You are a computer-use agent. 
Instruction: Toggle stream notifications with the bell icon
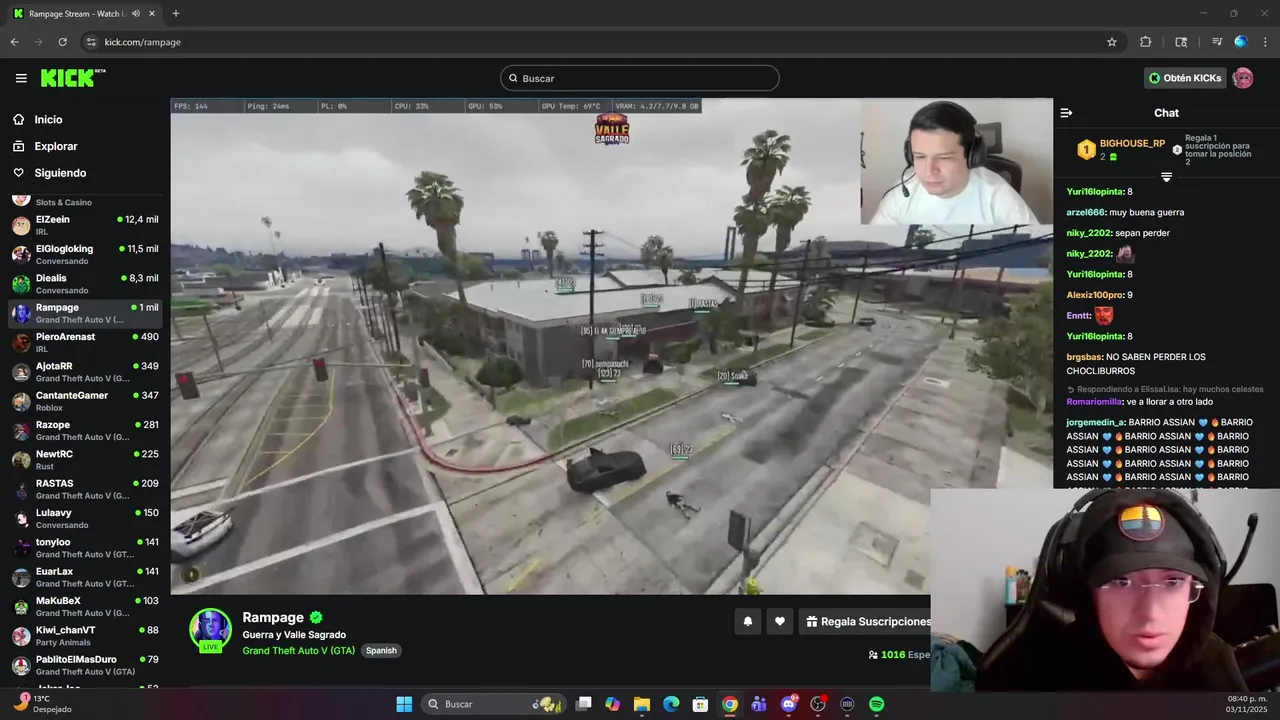pyautogui.click(x=747, y=621)
